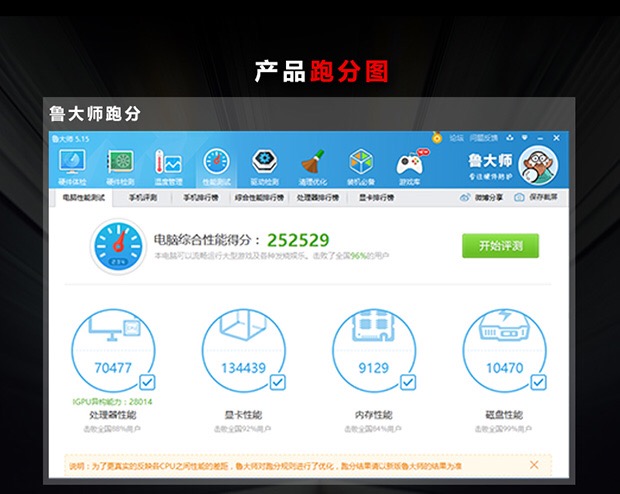The height and width of the screenshot is (494, 620).
Task: Click the memory score 9129 value
Action: tap(374, 368)
